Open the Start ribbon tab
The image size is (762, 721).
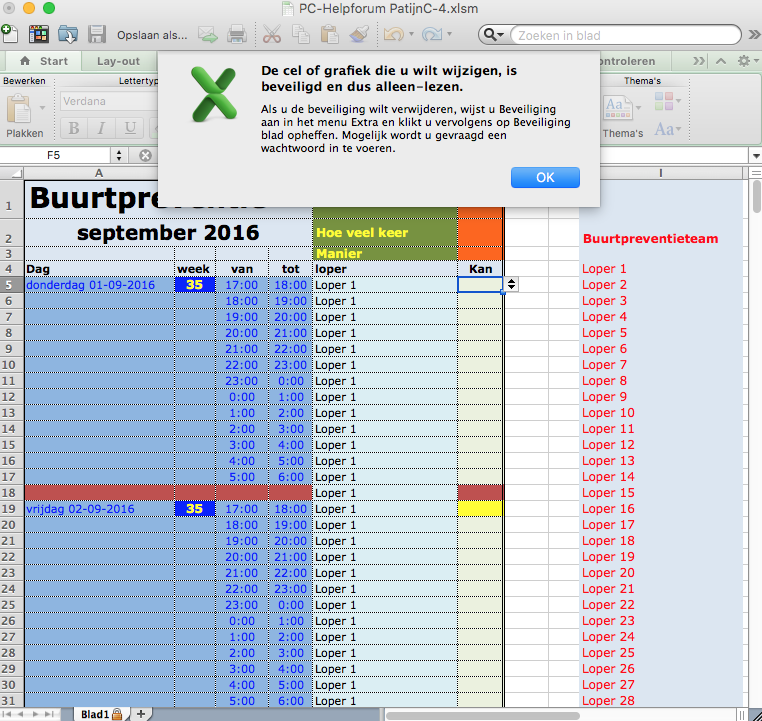44,61
